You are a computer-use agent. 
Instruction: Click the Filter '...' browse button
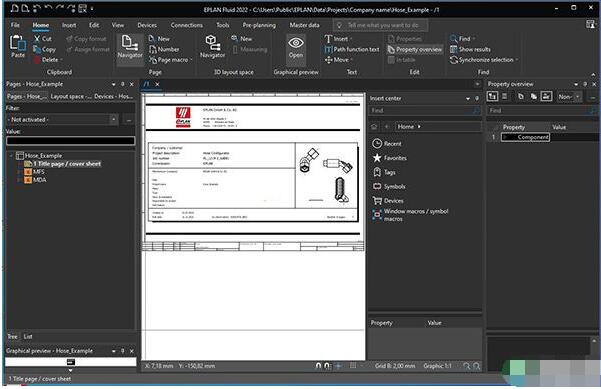(129, 120)
